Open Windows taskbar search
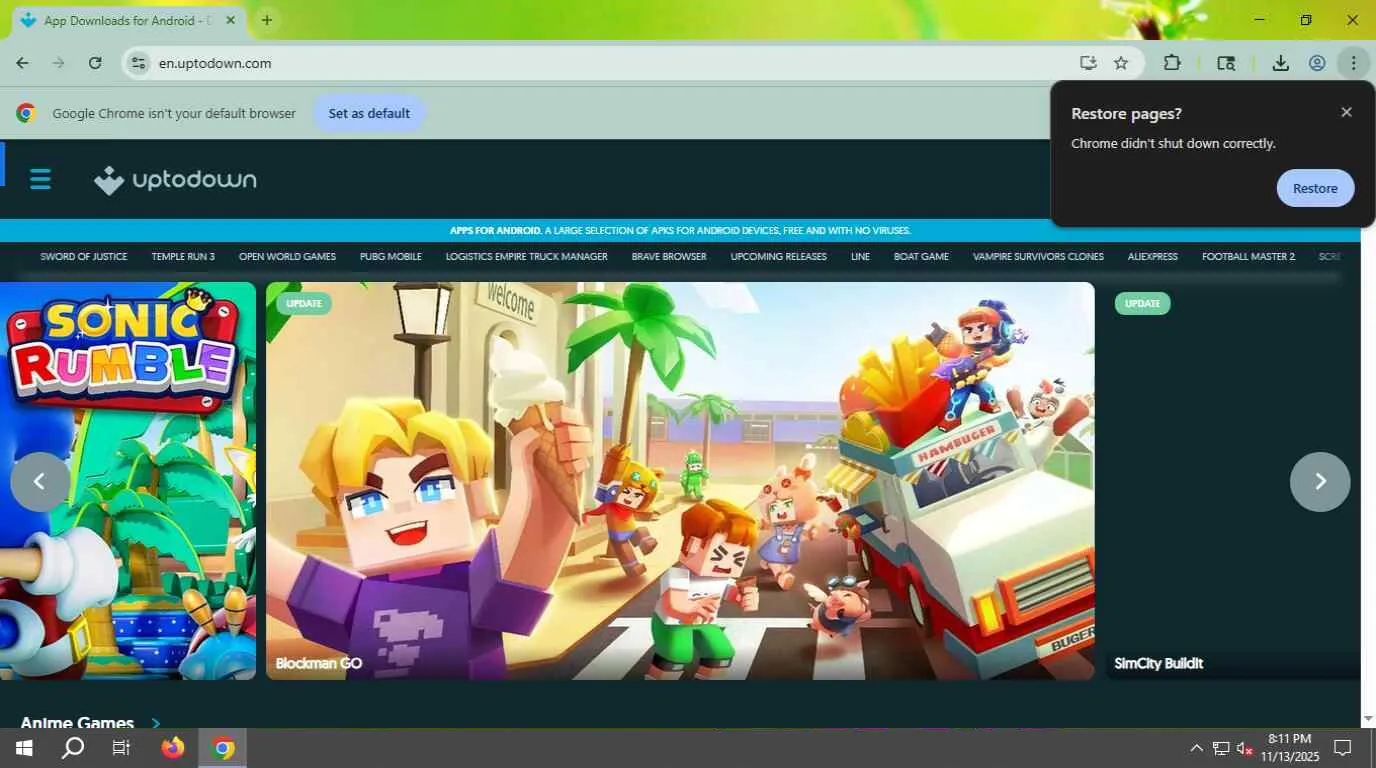1376x768 pixels. (x=73, y=748)
